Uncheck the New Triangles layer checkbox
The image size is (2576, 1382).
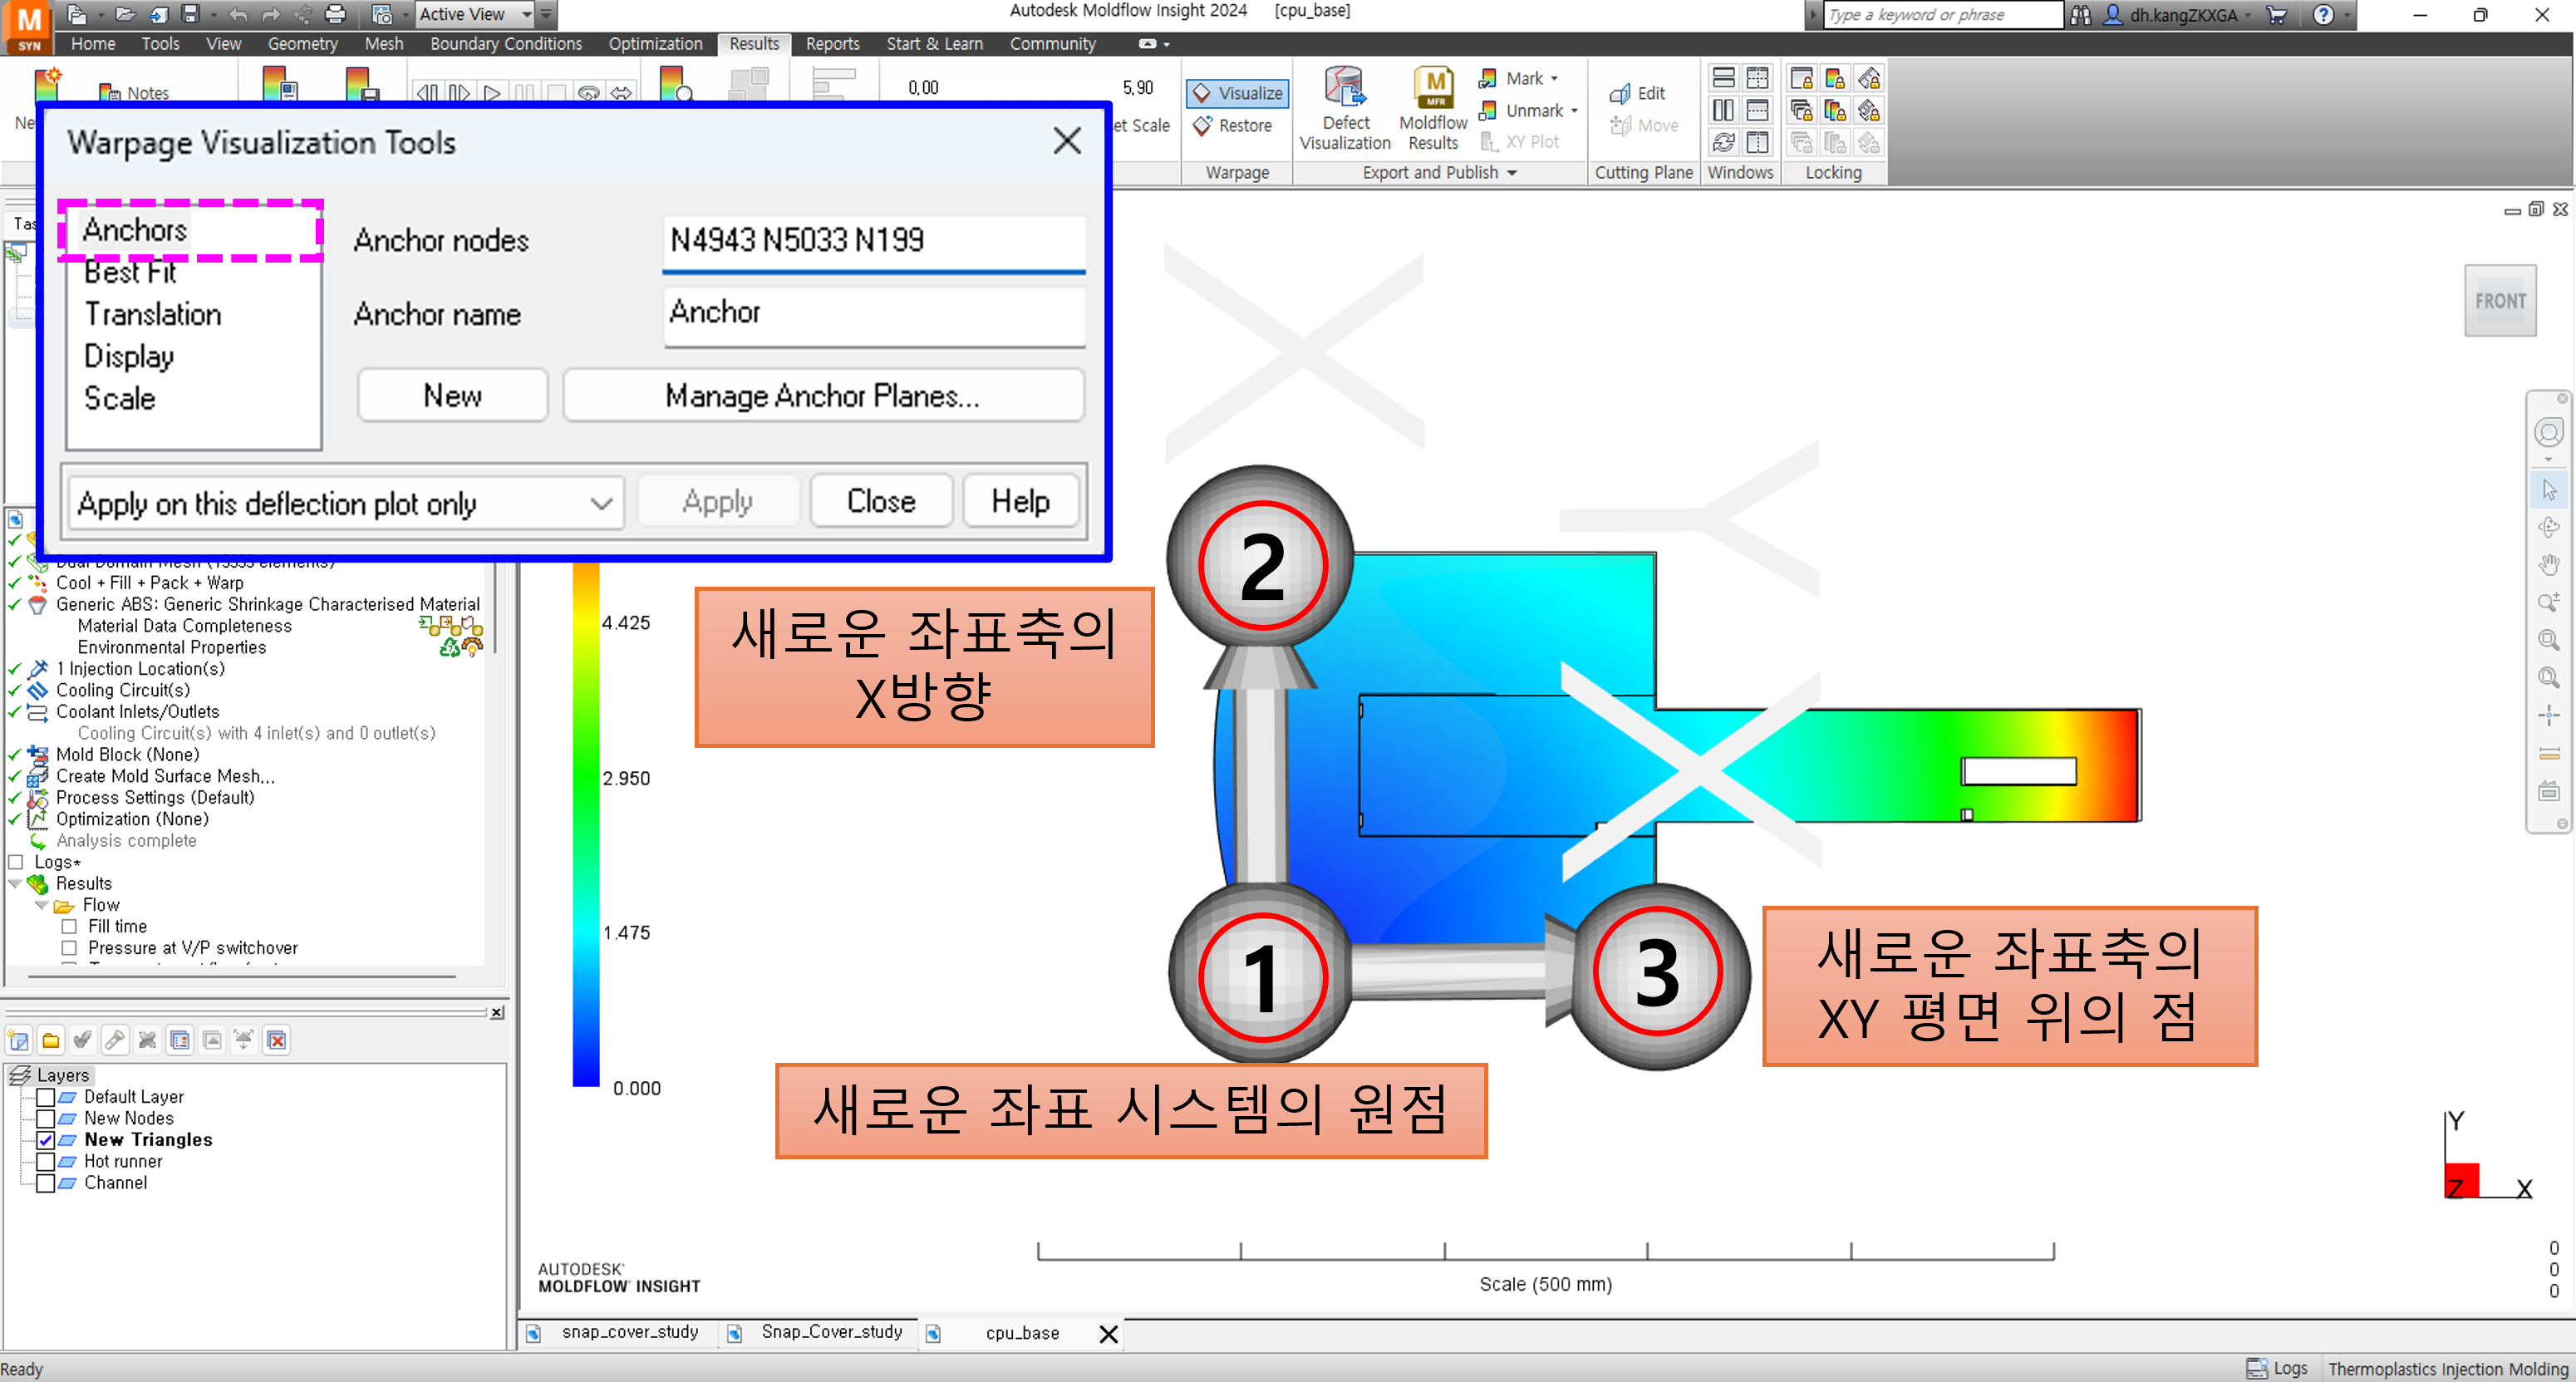pos(46,1140)
